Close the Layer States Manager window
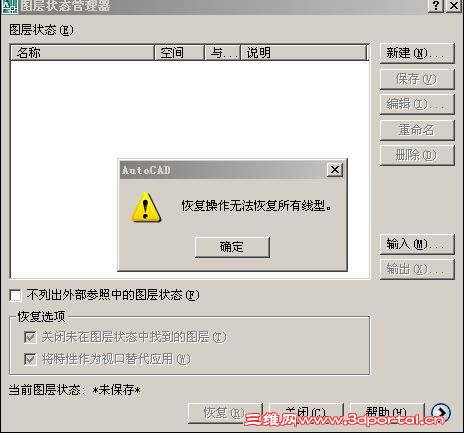The height and width of the screenshot is (433, 464). [x=454, y=6]
